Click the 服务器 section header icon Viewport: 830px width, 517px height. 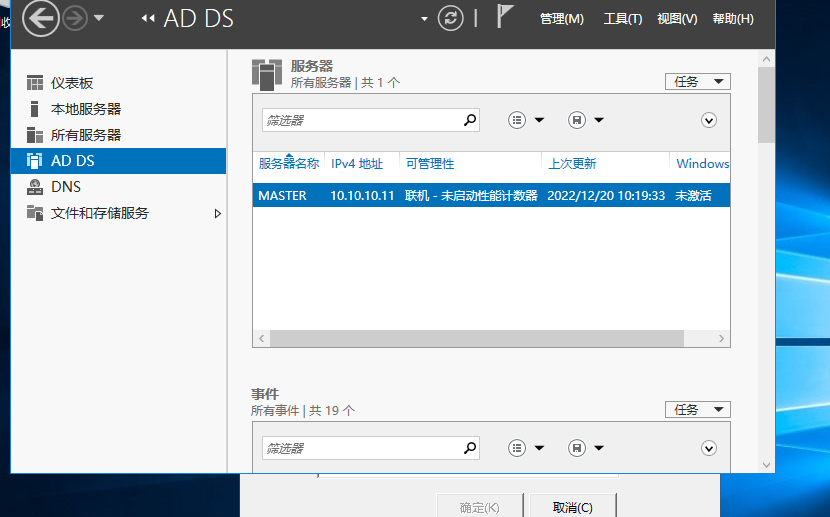pyautogui.click(x=267, y=75)
